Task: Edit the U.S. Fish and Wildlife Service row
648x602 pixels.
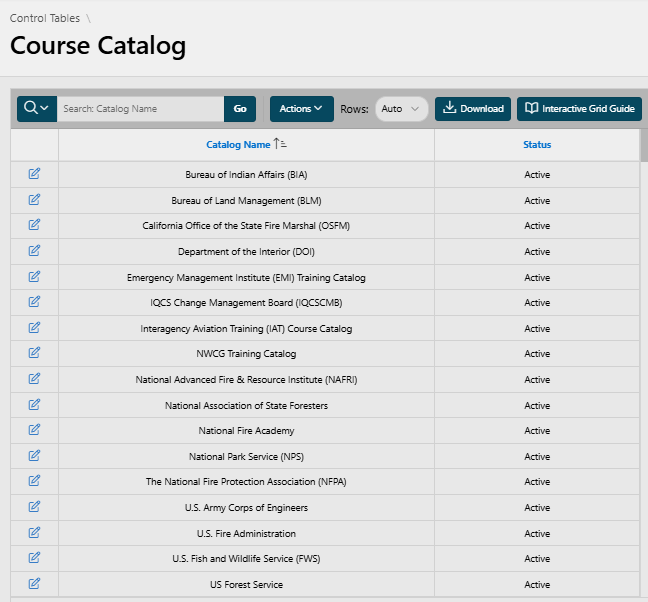Action: pyautogui.click(x=34, y=558)
